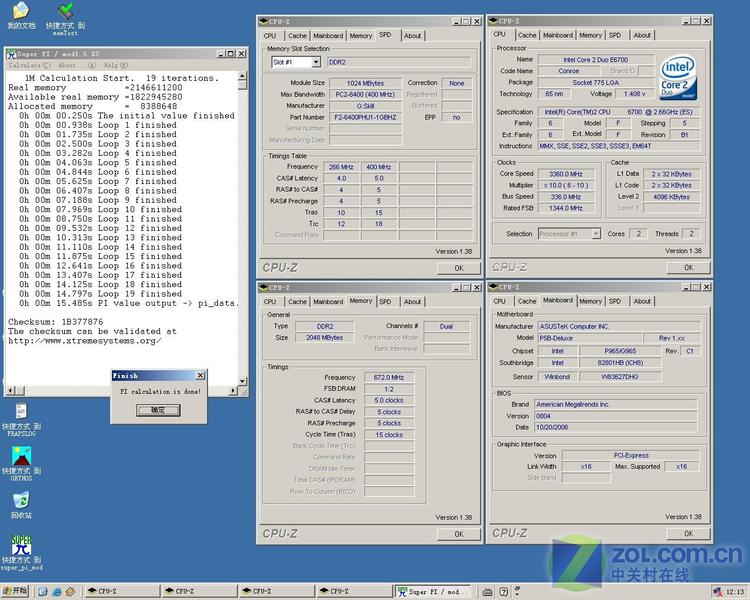750x600 pixels.
Task: Open Memory tab in SPD window
Action: pos(361,35)
